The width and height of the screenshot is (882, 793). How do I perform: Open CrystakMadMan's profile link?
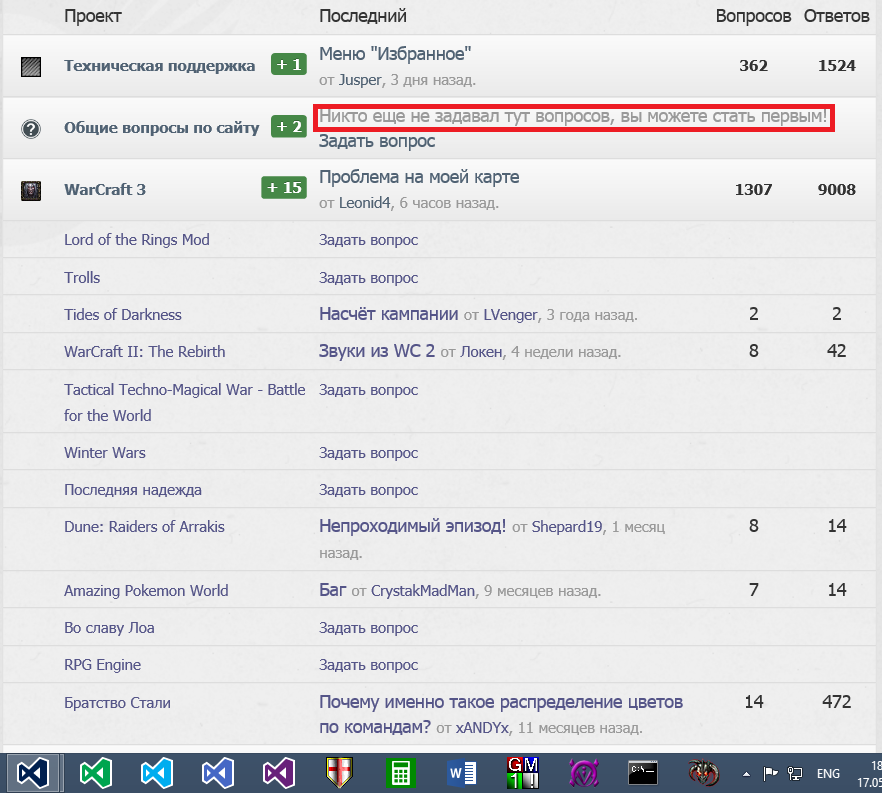[x=423, y=591]
